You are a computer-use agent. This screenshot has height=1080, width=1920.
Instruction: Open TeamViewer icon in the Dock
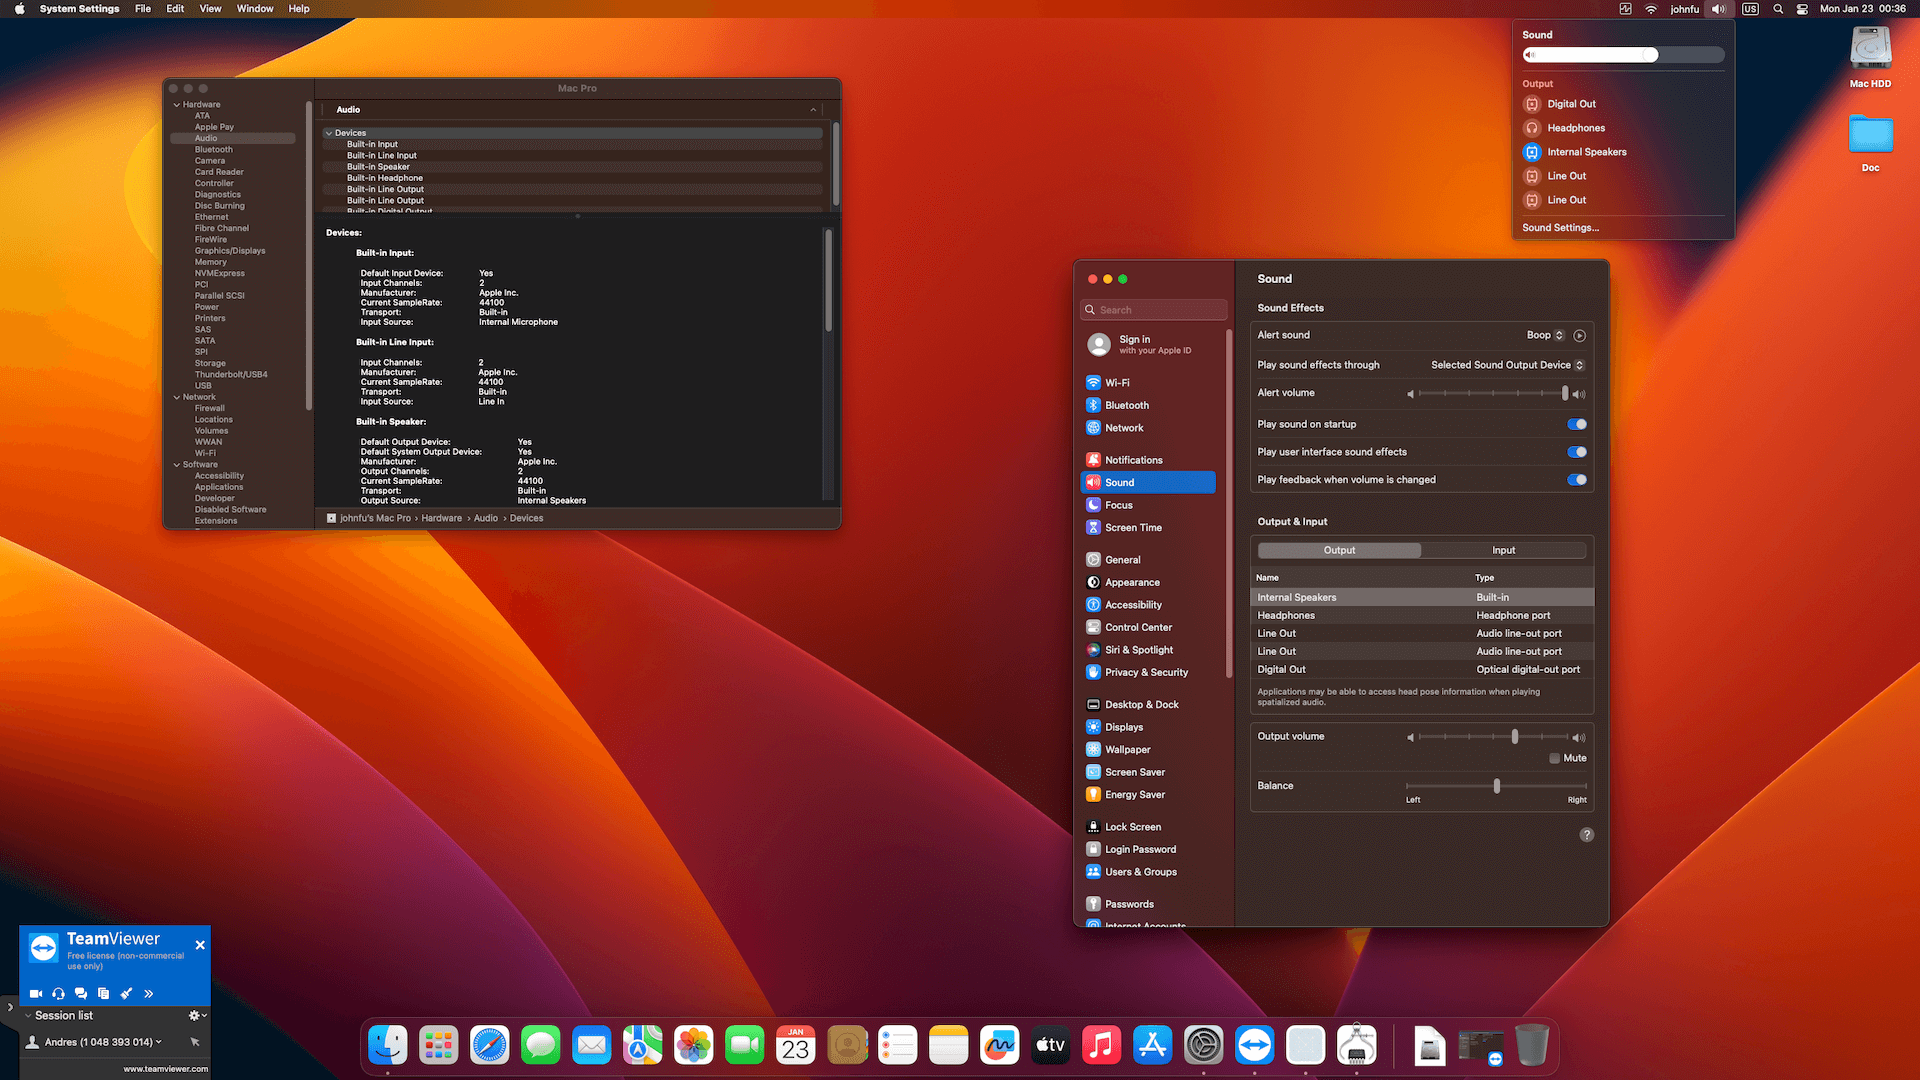pyautogui.click(x=1255, y=1046)
